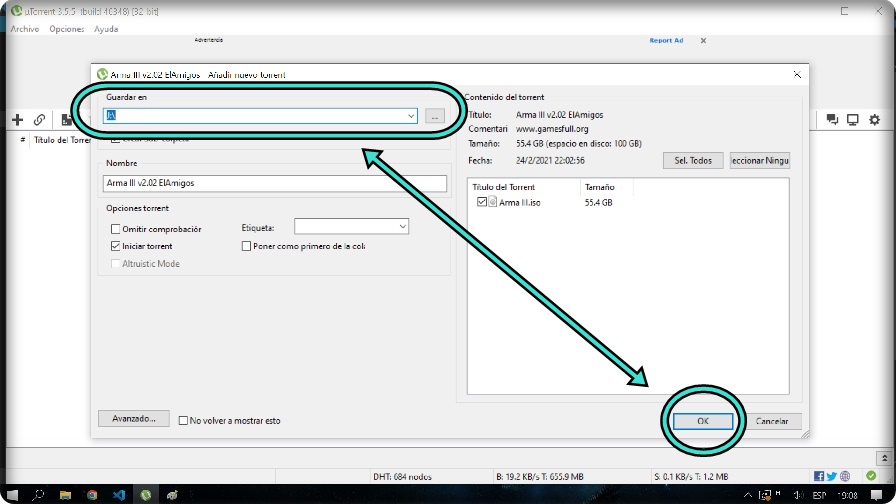Uncheck the Iniciar torrent checkbox
The height and width of the screenshot is (504, 896).
[x=115, y=246]
